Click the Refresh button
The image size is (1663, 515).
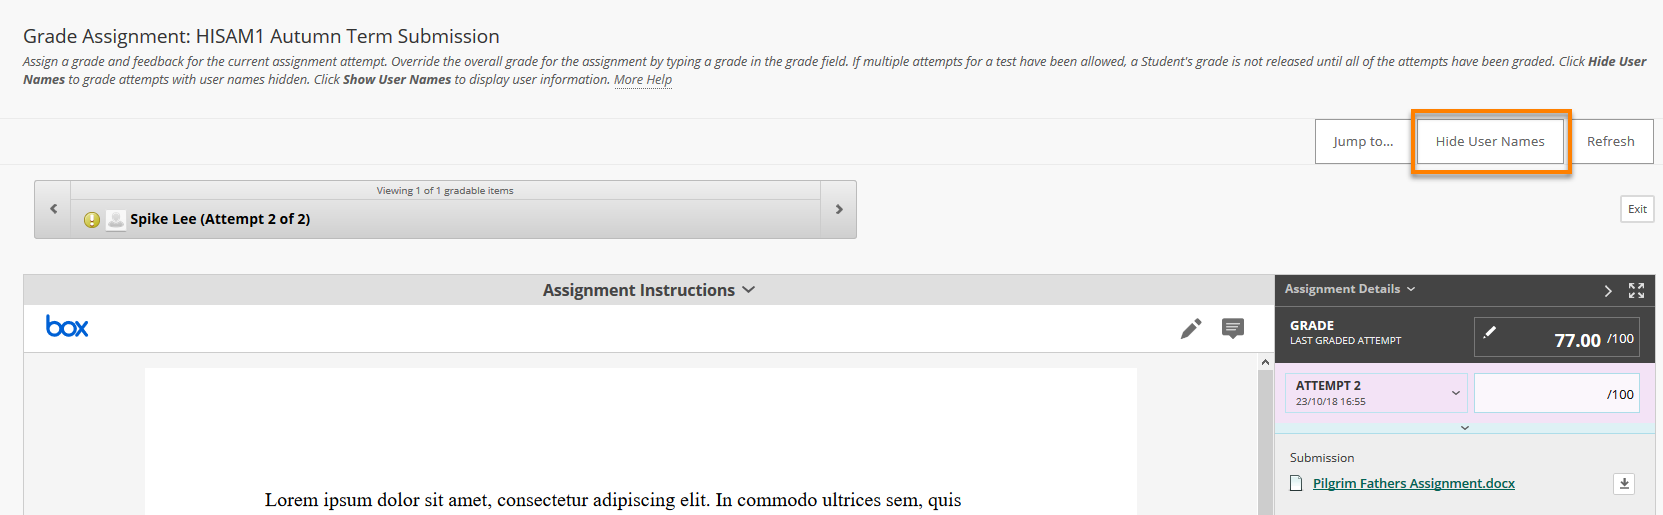(1610, 141)
